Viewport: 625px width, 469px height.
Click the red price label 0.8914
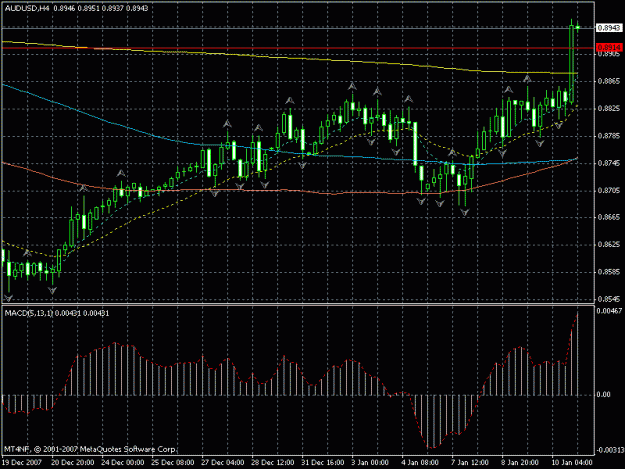609,47
